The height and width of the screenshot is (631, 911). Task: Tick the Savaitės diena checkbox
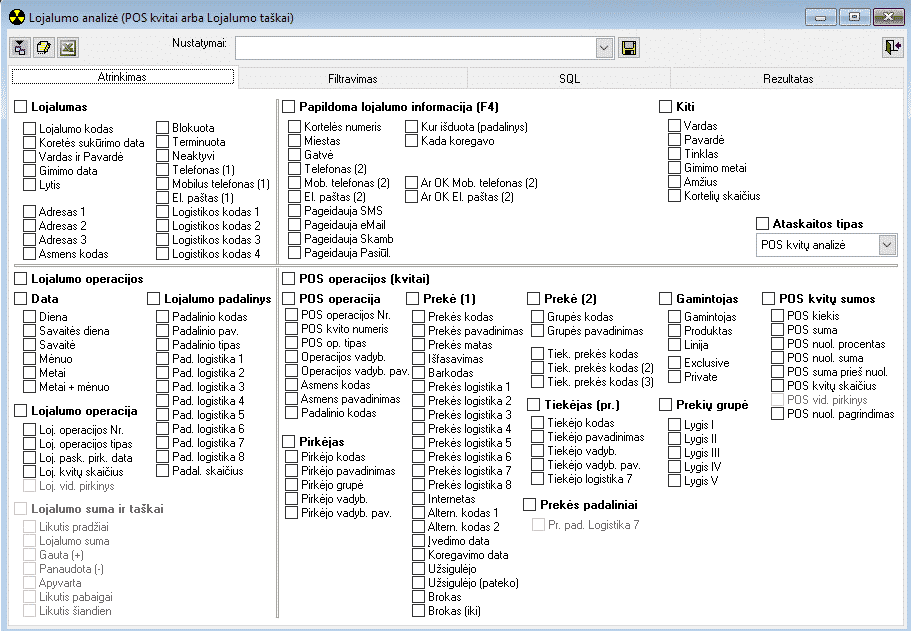point(30,331)
